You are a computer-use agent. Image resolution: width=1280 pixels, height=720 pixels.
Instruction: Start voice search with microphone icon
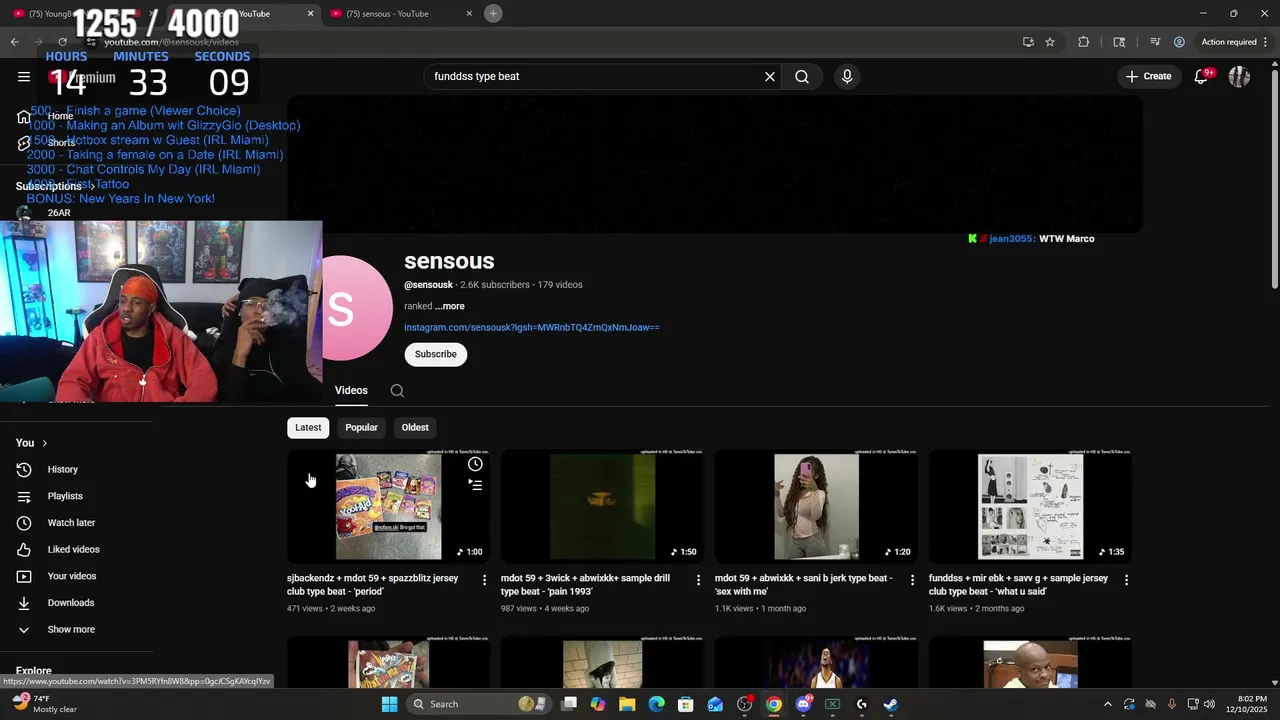[x=847, y=76]
